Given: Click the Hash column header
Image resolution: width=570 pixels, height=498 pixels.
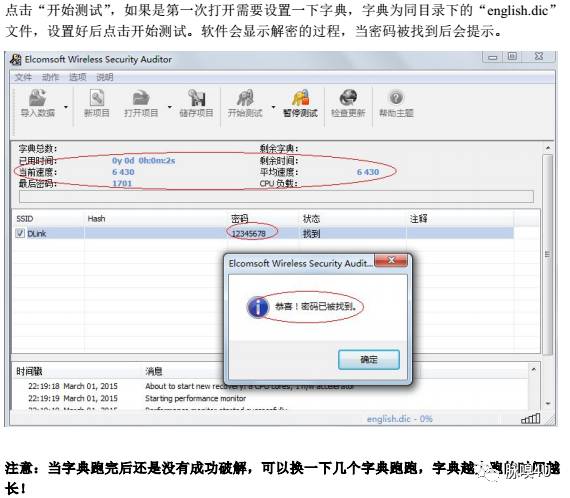Looking at the screenshot, I should (96, 218).
